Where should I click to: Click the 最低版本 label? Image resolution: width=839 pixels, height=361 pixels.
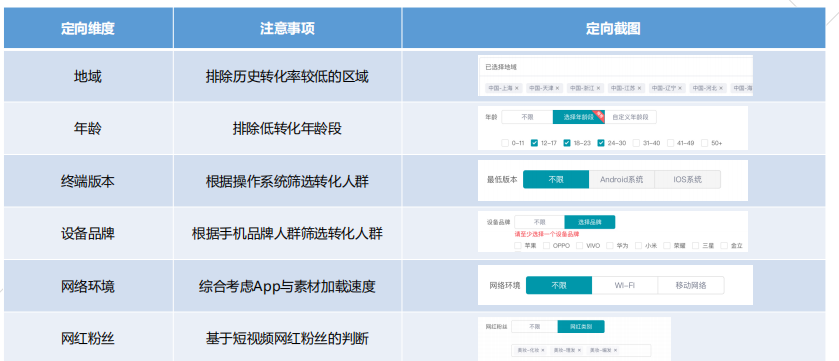(x=502, y=180)
